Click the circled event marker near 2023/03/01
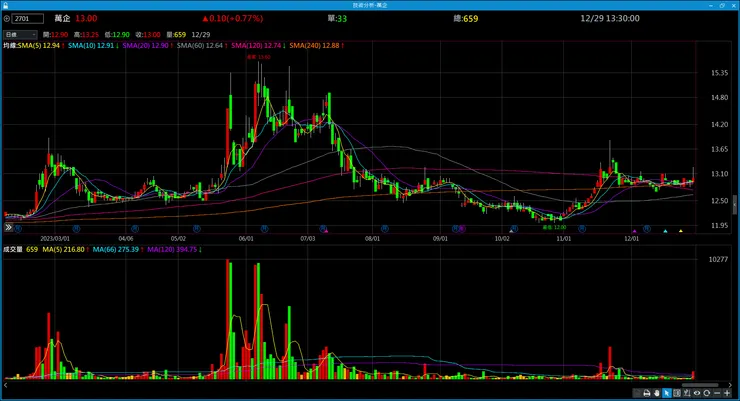 pyautogui.click(x=76, y=229)
